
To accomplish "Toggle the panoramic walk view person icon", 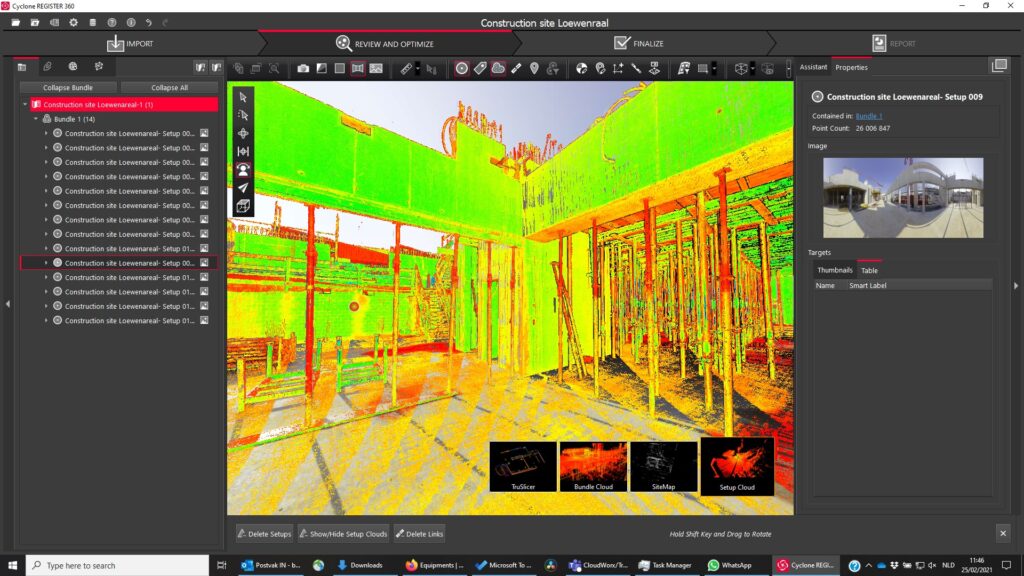I will pos(243,170).
